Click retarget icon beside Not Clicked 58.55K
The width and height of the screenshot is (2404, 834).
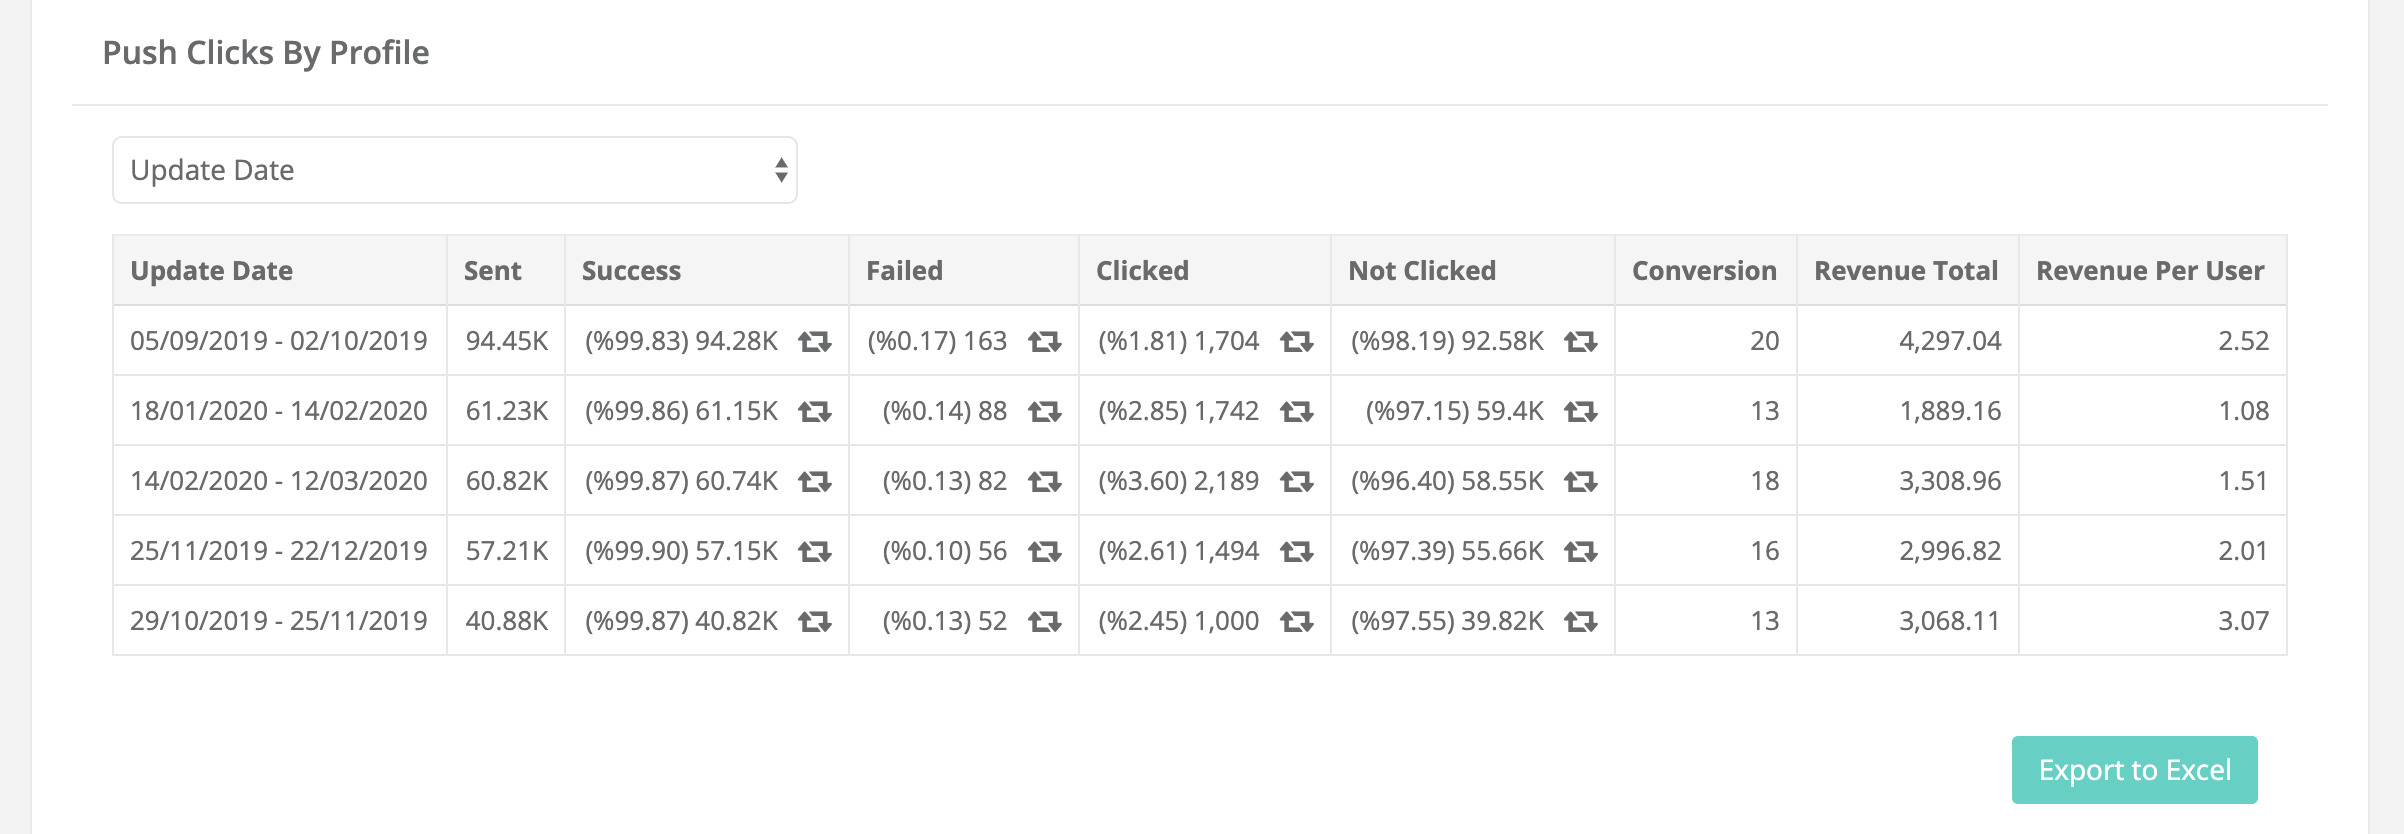click(1581, 482)
